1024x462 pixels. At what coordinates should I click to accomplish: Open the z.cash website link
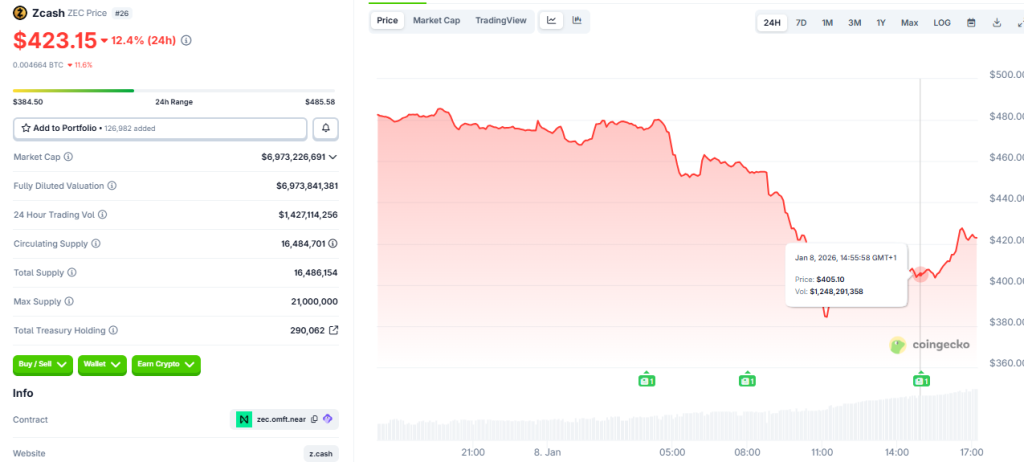(321, 453)
